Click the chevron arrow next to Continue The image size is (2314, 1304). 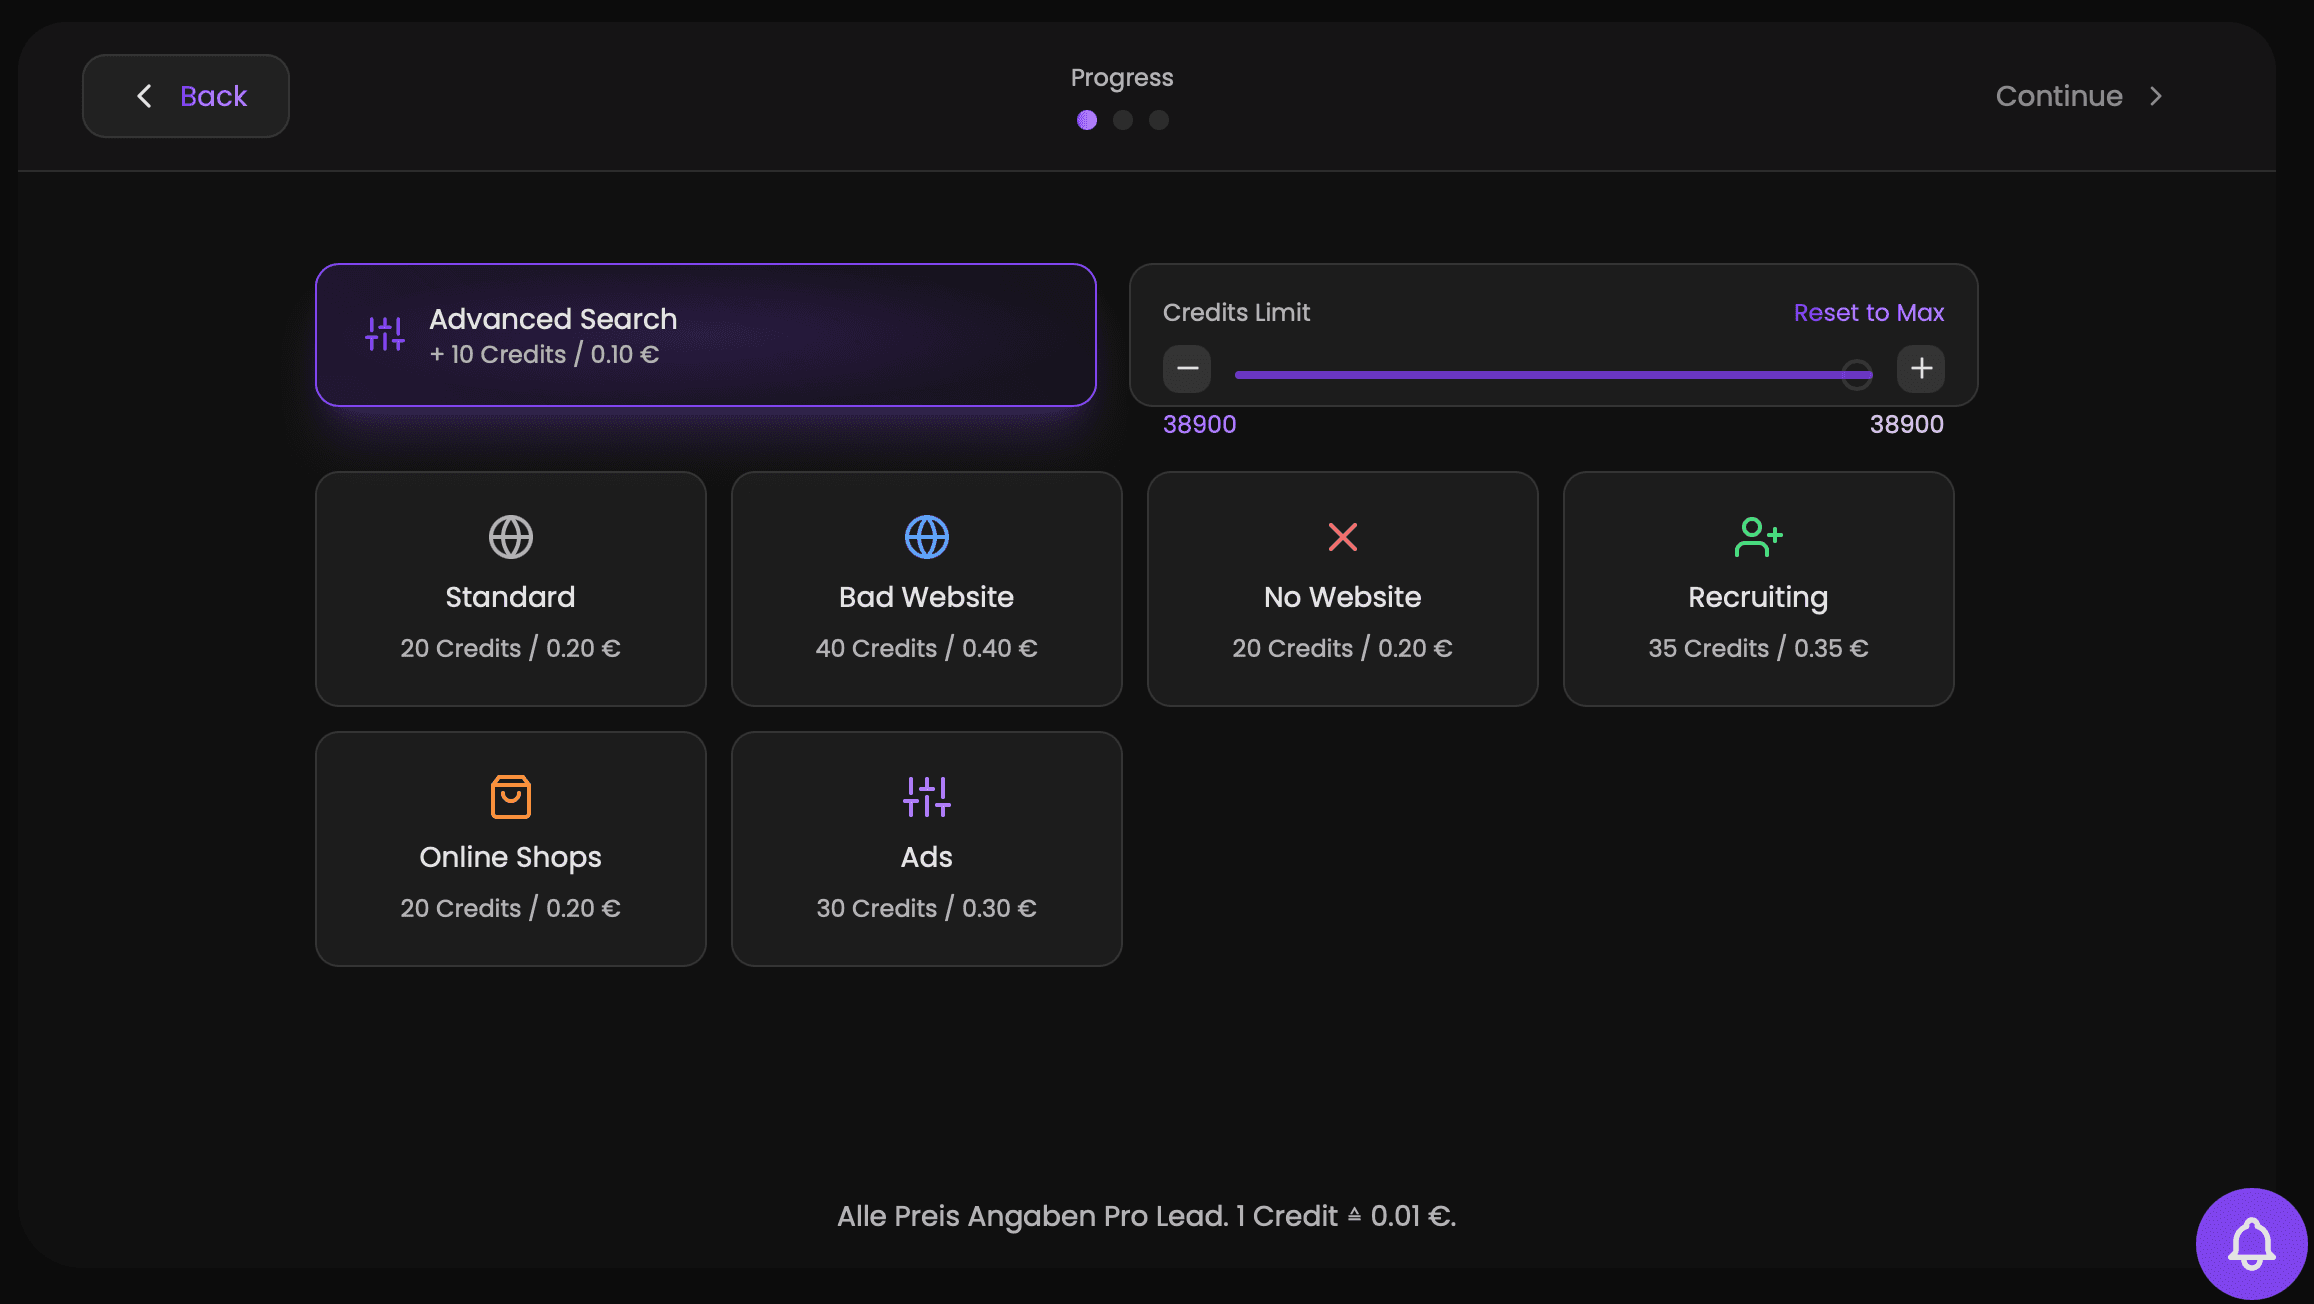tap(2156, 96)
